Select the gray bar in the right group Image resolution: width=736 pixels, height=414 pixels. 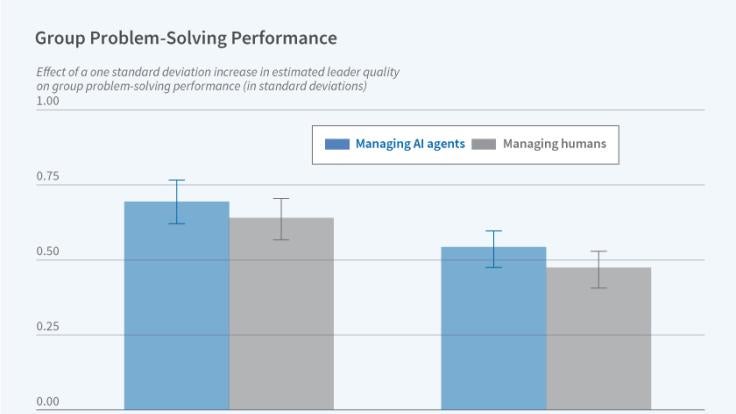click(x=598, y=340)
